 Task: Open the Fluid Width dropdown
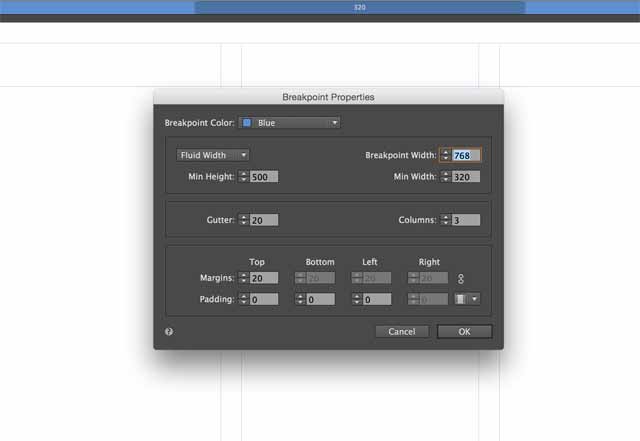(212, 155)
